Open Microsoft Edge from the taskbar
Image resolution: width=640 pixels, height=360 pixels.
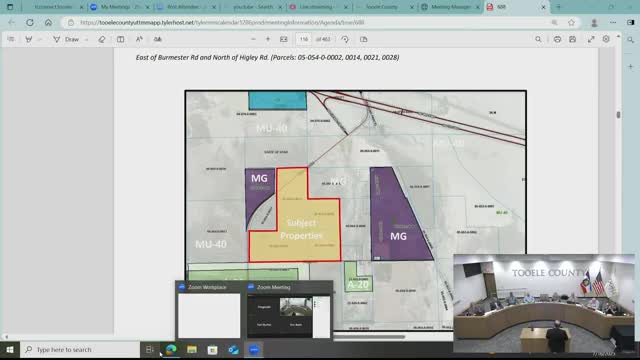coord(171,350)
